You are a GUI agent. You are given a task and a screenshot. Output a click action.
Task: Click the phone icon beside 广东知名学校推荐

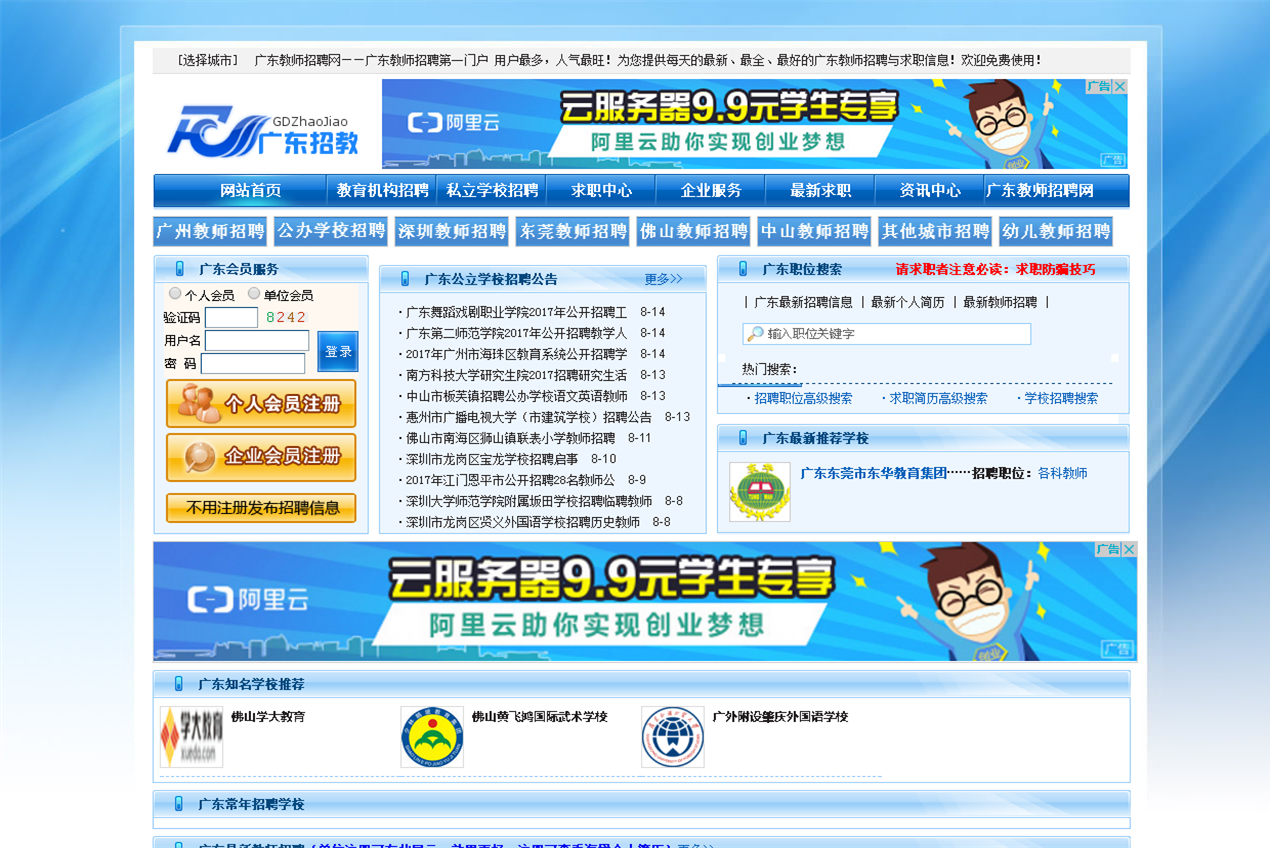click(x=179, y=684)
